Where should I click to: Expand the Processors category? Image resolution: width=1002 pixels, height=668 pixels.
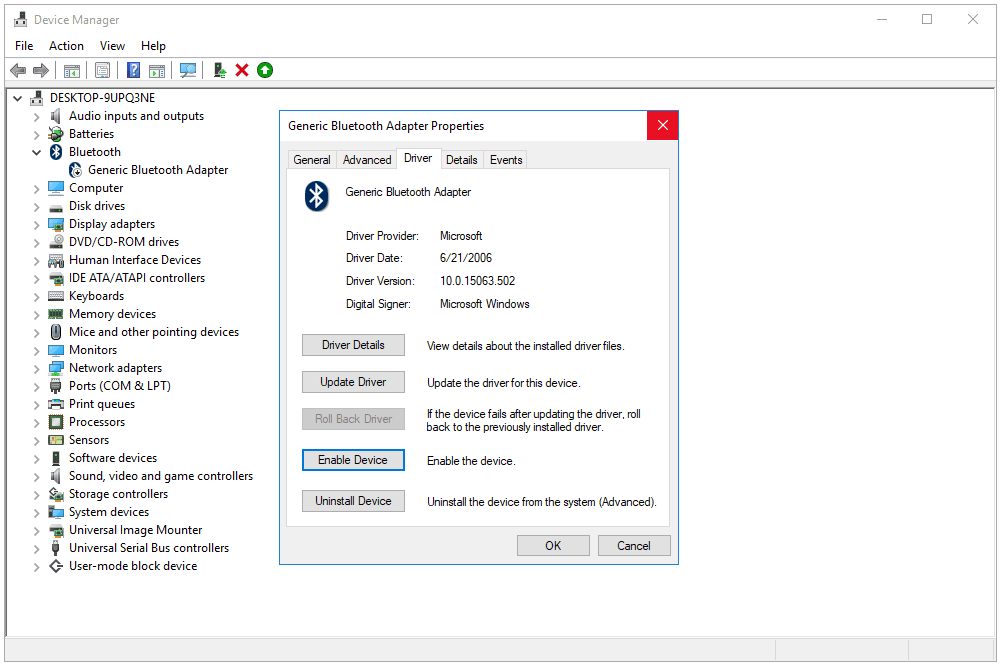37,423
